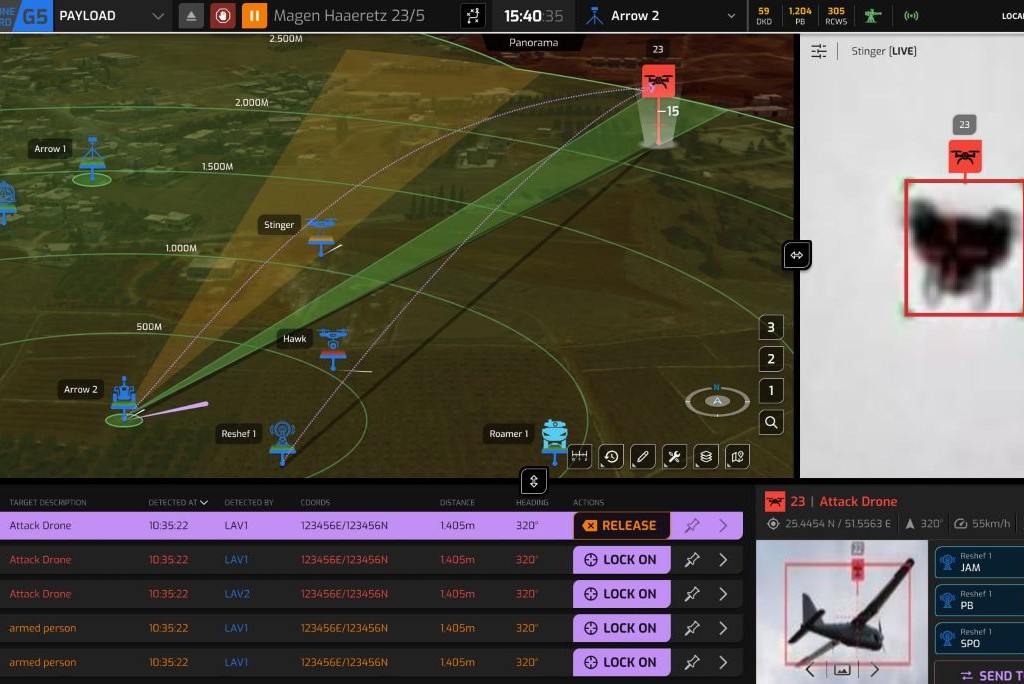The image size is (1024, 684).
Task: Select the drawing pencil tool
Action: click(642, 457)
